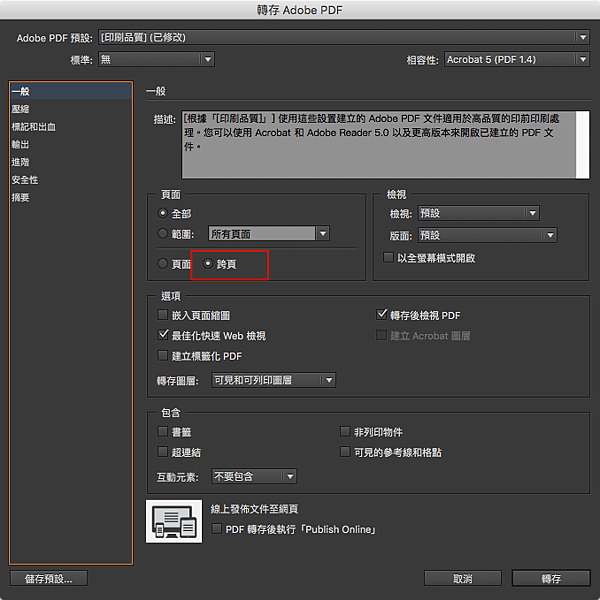Open the 檢視 預設 dropdown
Screen dimensions: 600x600
[x=478, y=213]
